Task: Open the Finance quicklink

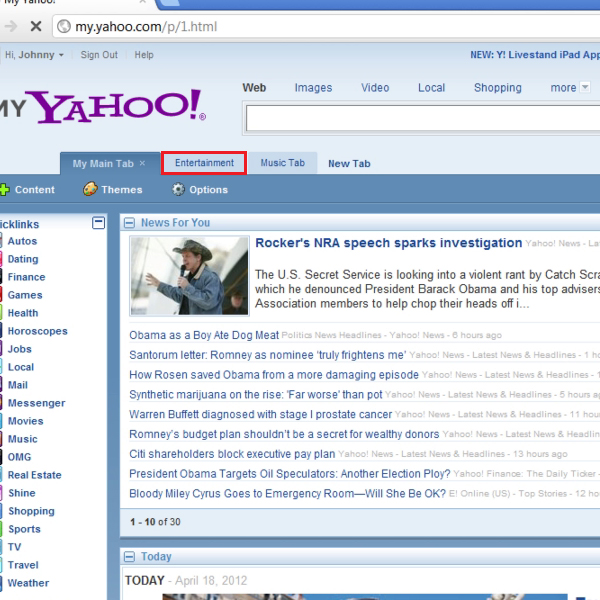Action: 26,277
